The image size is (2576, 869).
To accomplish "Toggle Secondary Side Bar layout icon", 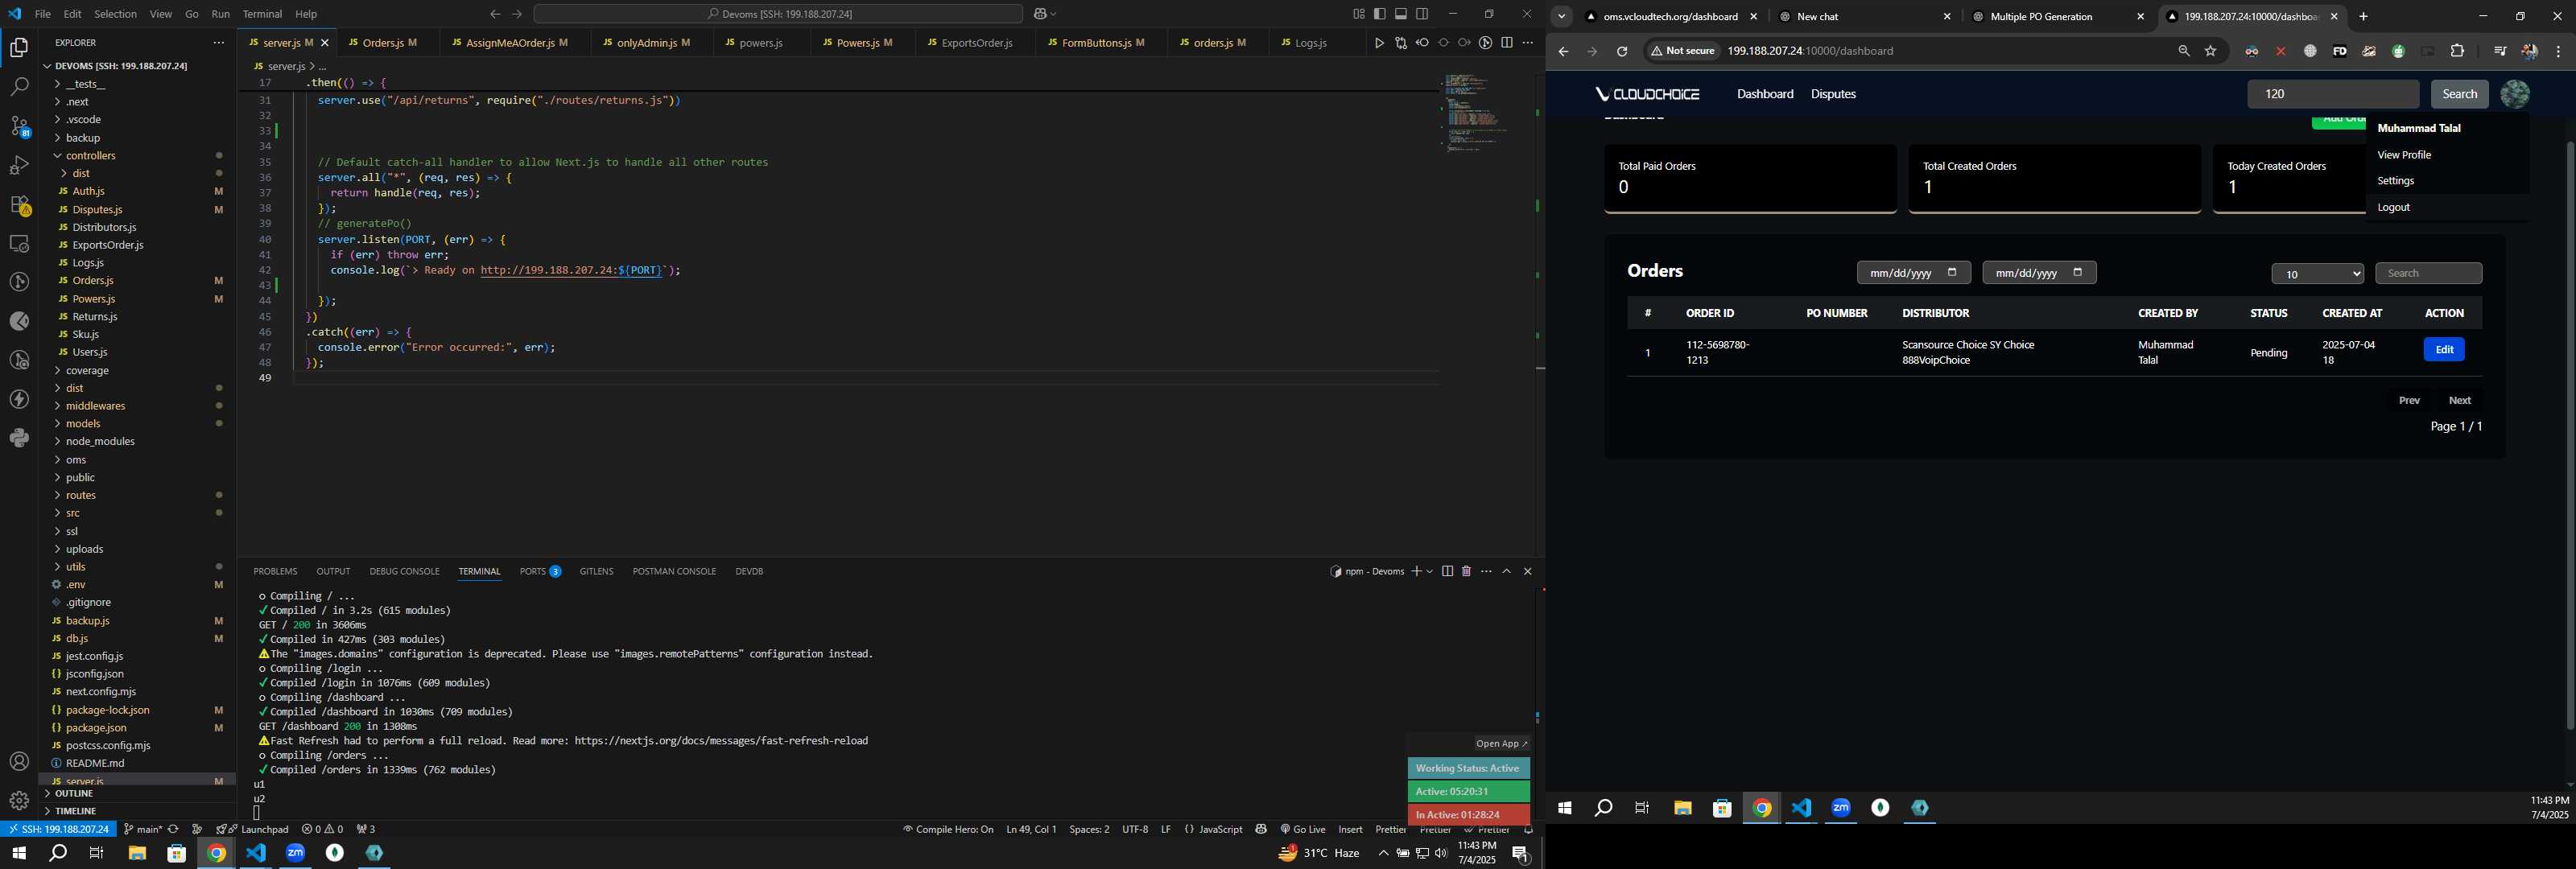I will (x=1422, y=14).
